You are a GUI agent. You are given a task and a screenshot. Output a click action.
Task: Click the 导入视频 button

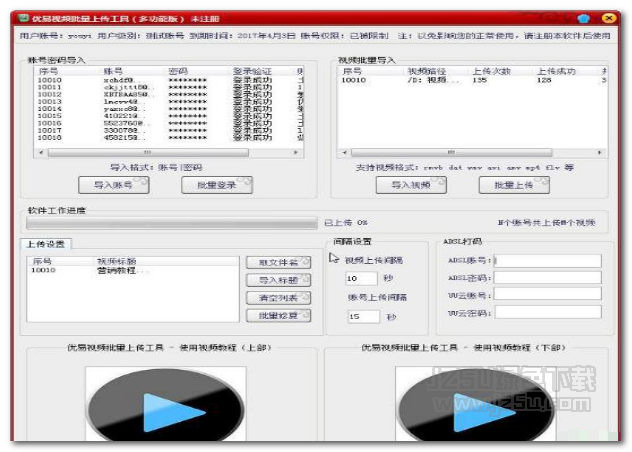click(x=411, y=185)
